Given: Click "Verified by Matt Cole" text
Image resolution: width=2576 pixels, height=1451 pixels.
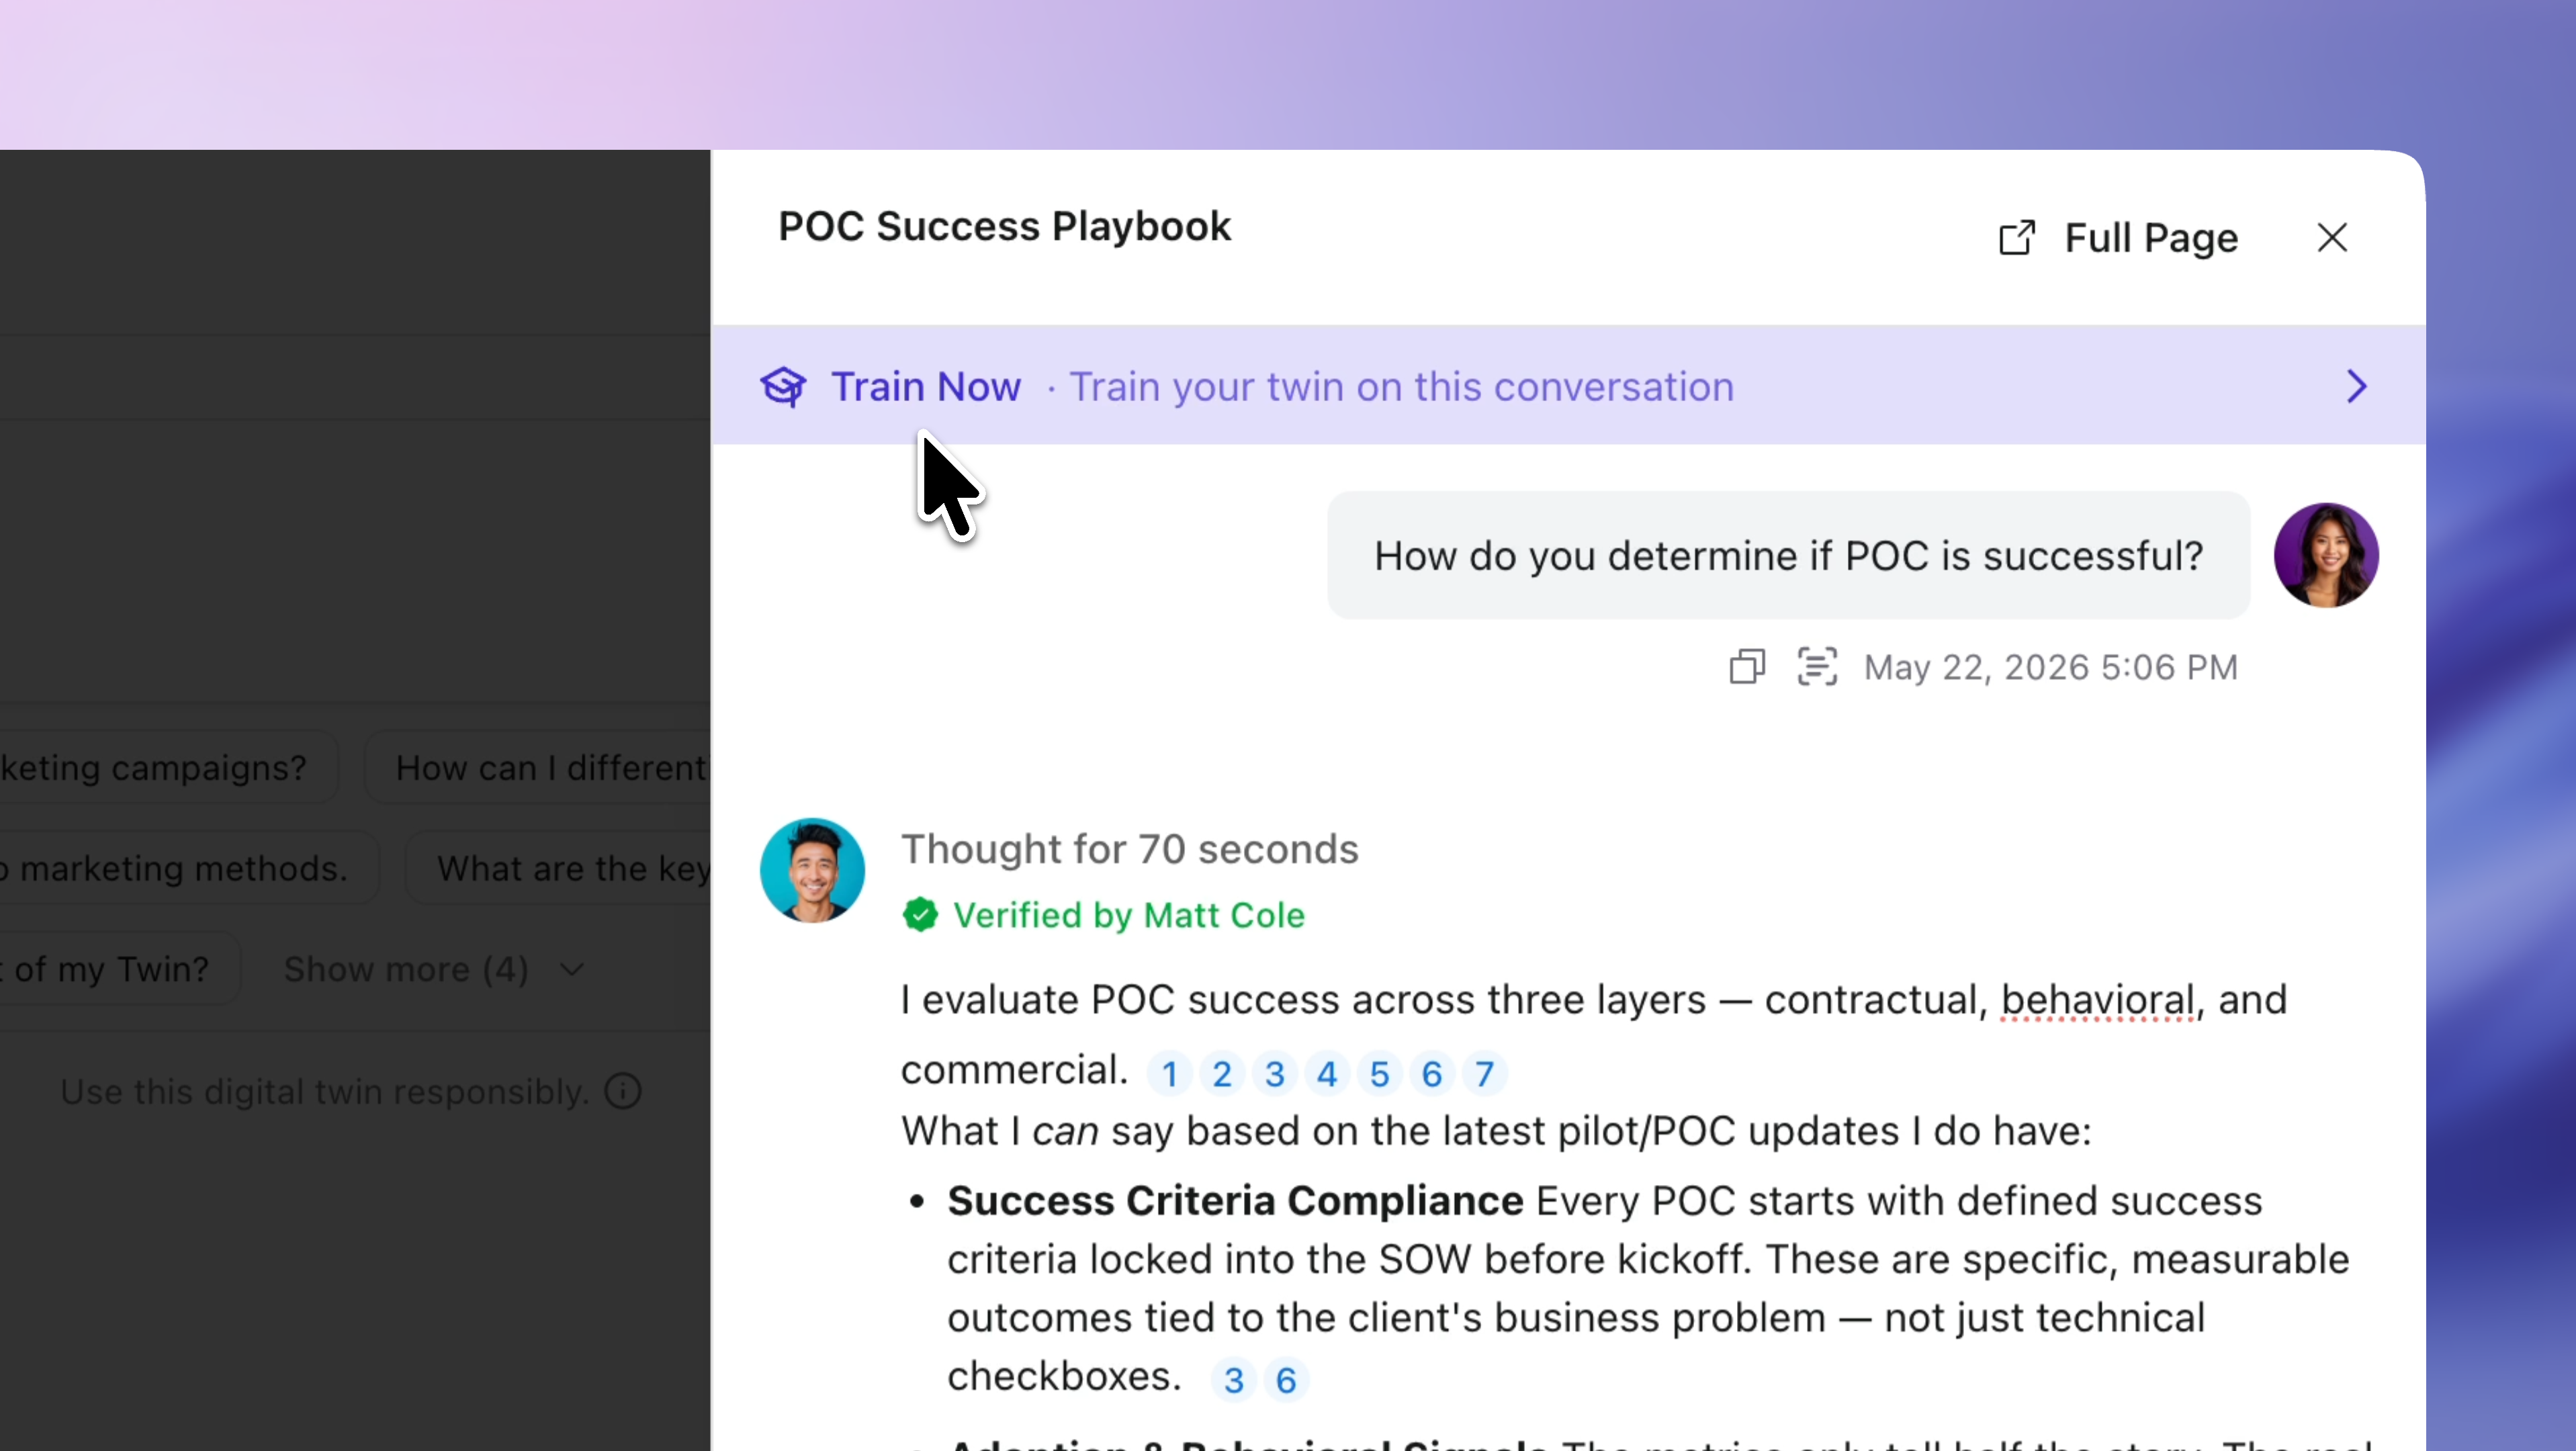Looking at the screenshot, I should coord(1129,915).
